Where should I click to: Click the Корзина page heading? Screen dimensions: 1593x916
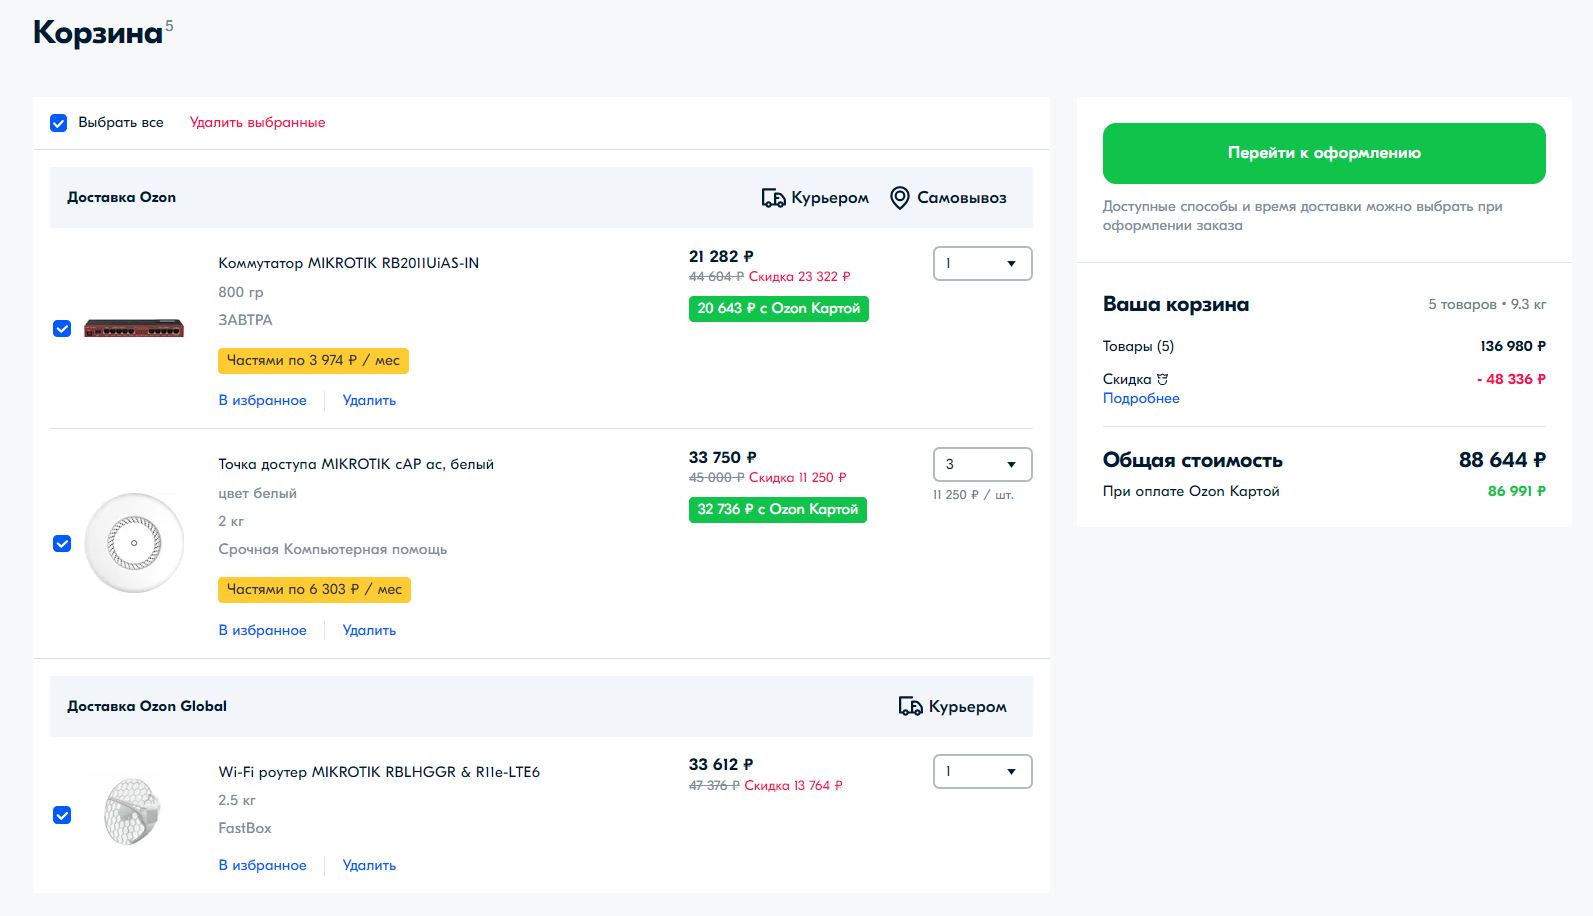click(98, 33)
